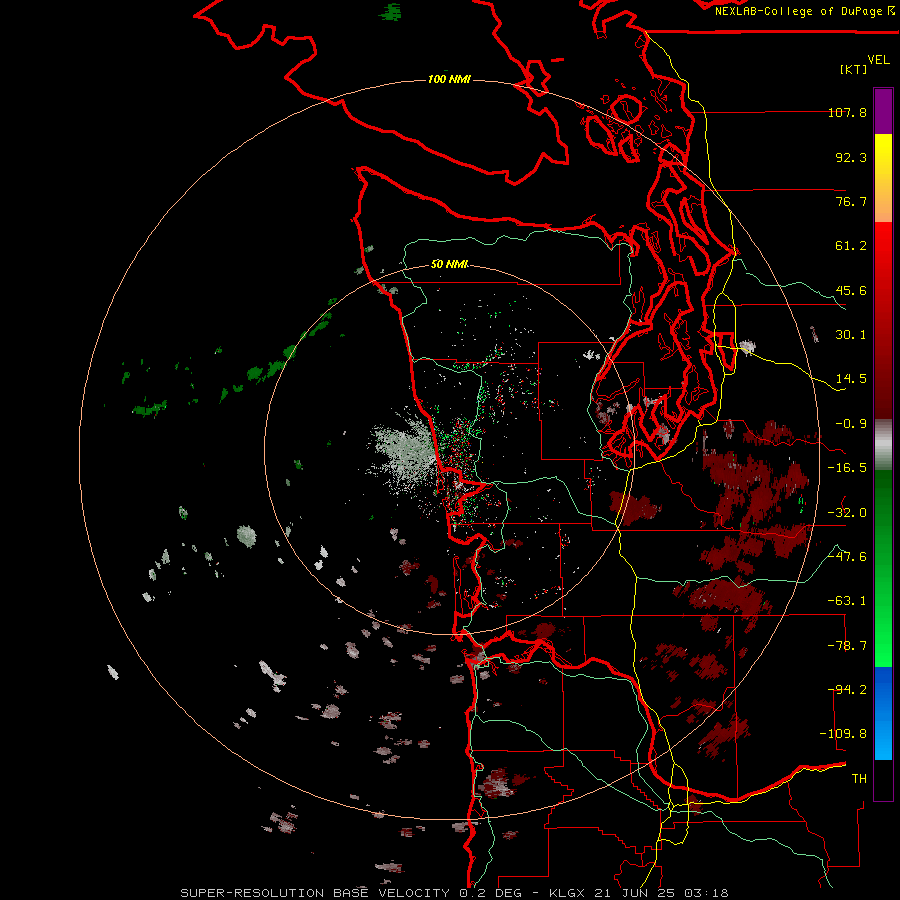This screenshot has height=900, width=900.
Task: Click the -16.5 velocity scale value
Action: click(x=847, y=468)
